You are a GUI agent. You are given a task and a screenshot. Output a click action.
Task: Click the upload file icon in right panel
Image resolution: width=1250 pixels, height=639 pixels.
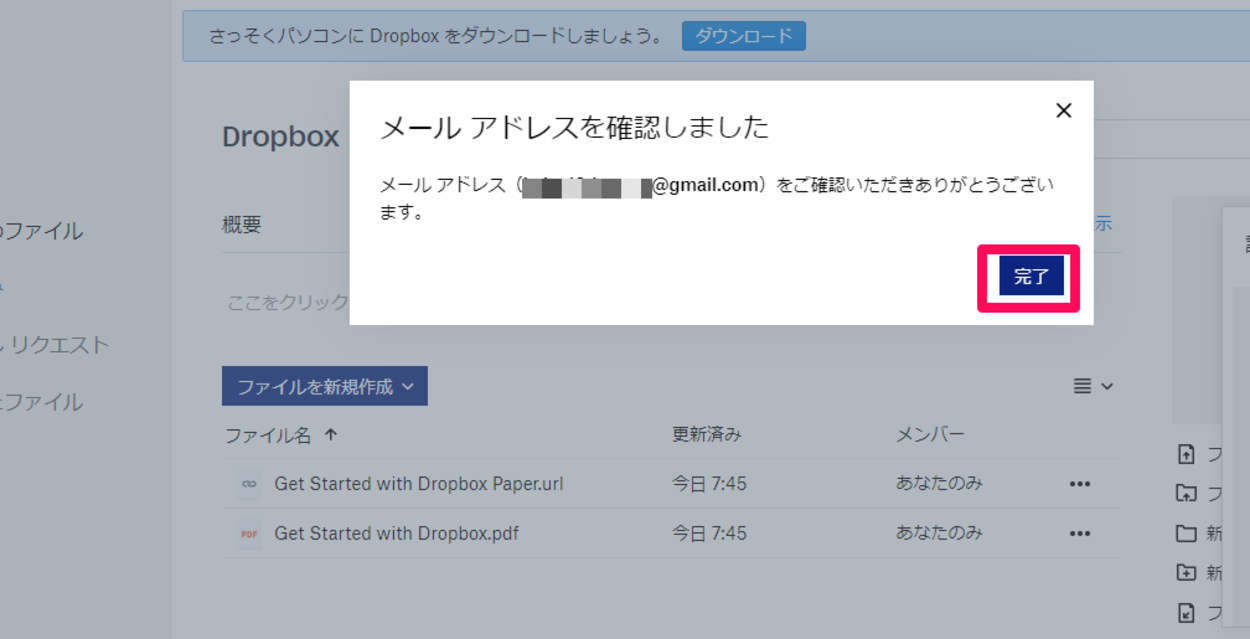coord(1186,455)
